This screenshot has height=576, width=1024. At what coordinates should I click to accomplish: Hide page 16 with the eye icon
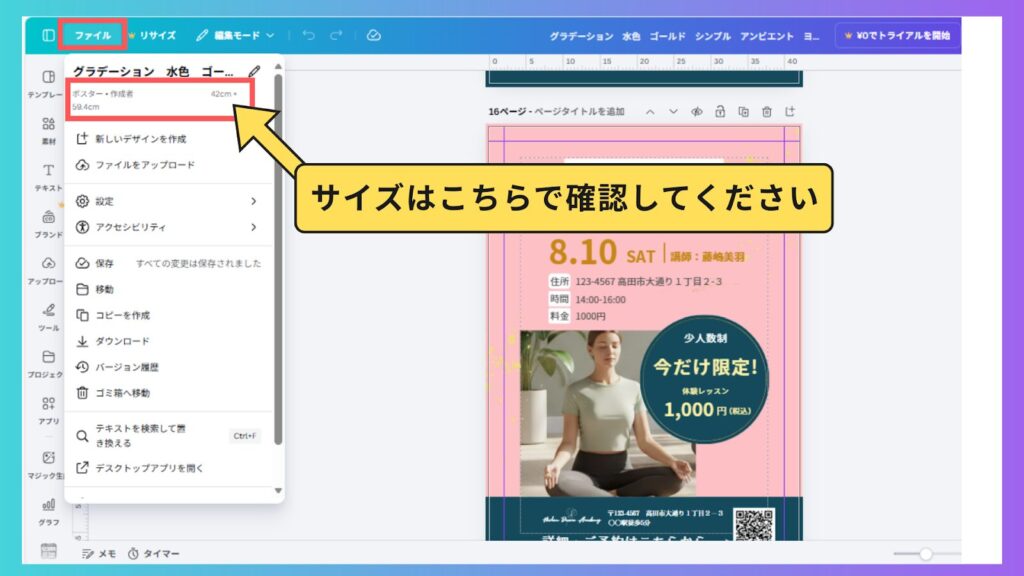(x=697, y=111)
